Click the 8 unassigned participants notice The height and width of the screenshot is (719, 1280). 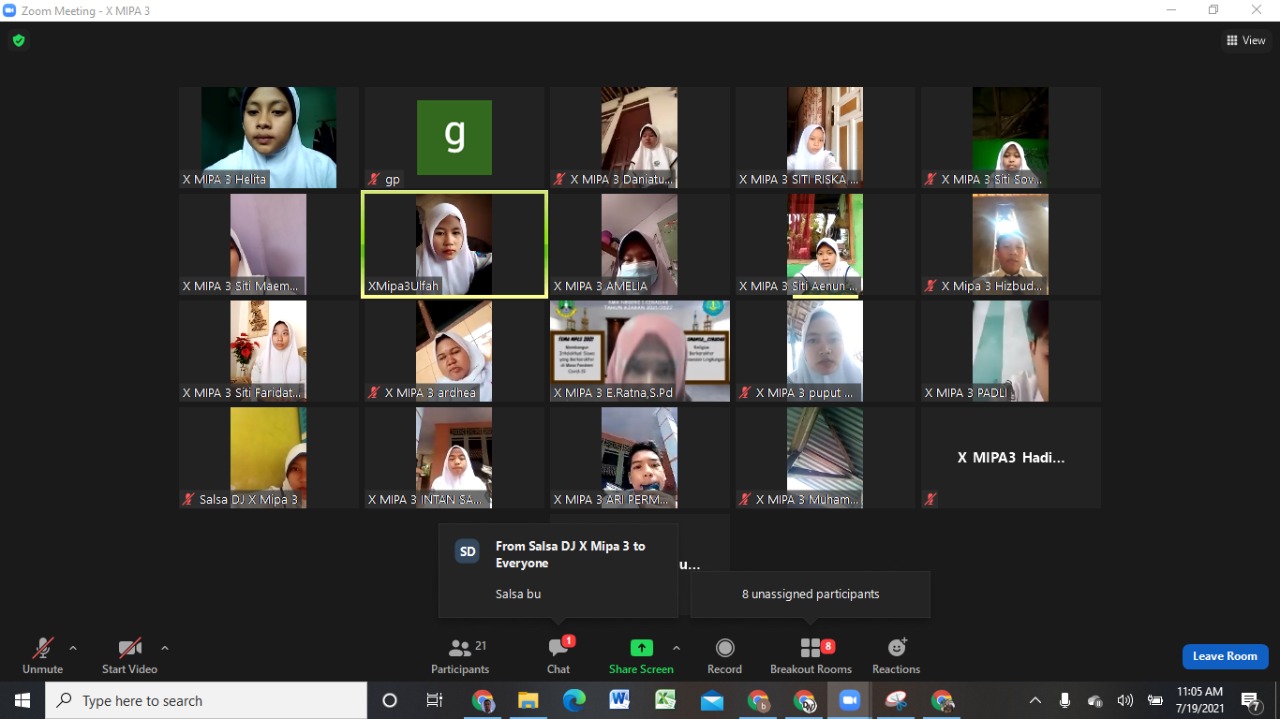[810, 594]
